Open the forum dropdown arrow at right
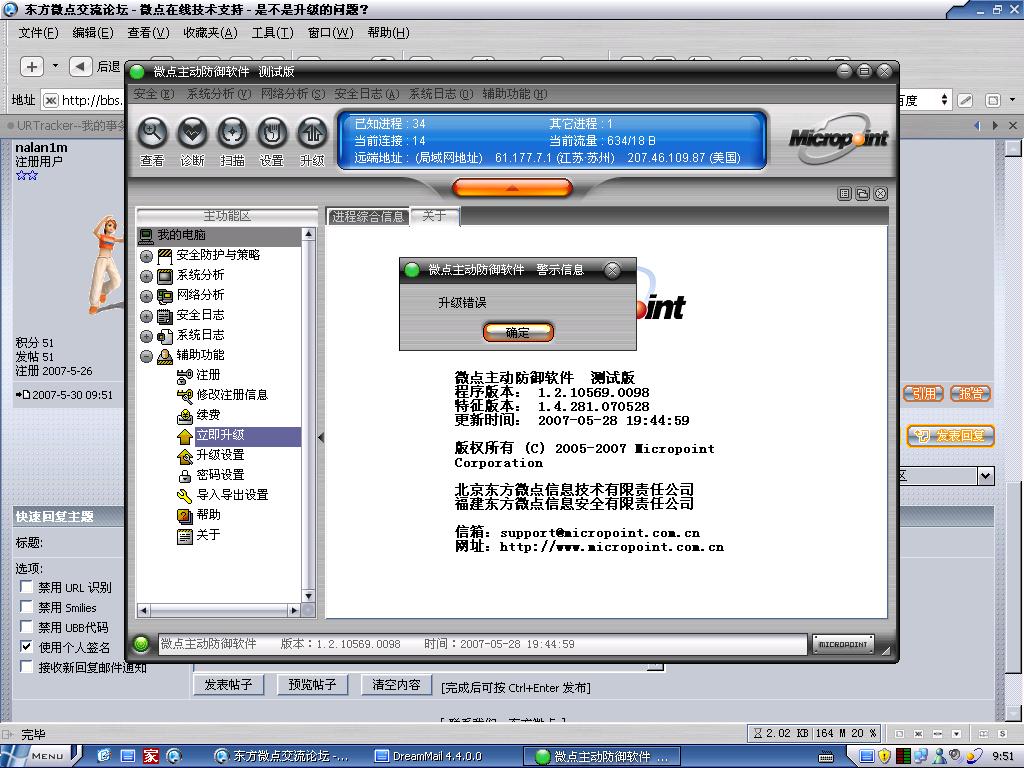This screenshot has height=768, width=1024. coord(986,476)
